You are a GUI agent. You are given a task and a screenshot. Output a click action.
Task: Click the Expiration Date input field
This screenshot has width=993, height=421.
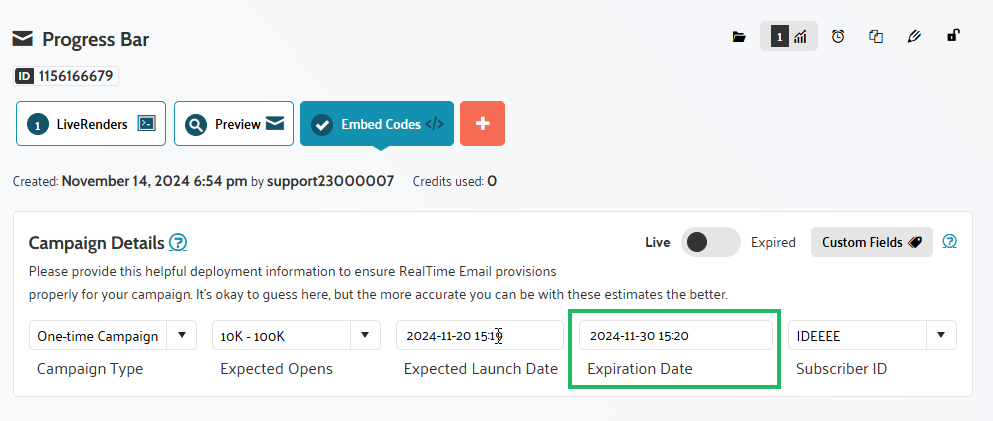point(675,335)
